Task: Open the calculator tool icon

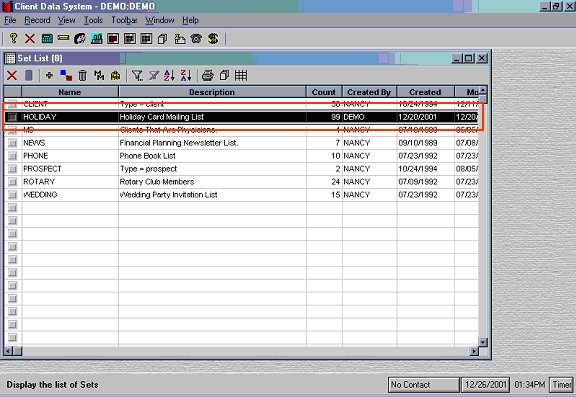Action: coord(47,38)
